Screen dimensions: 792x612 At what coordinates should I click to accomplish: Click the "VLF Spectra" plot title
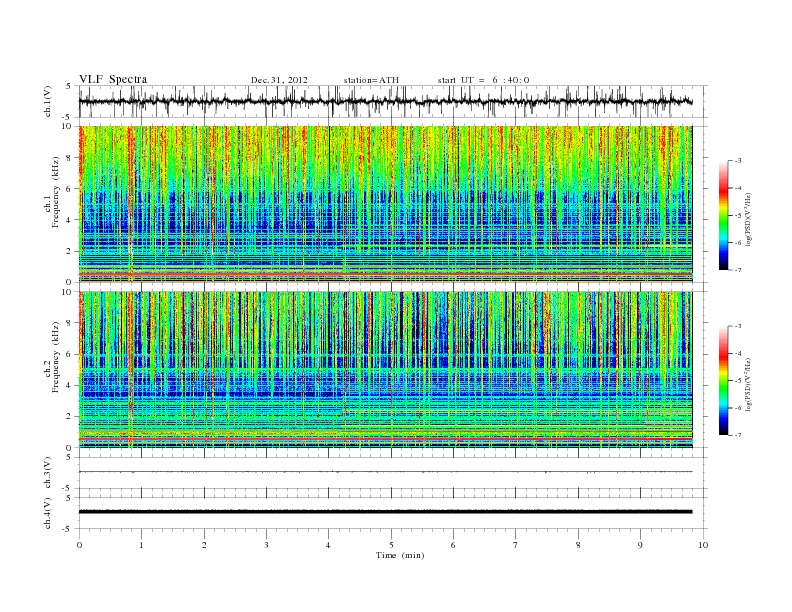pyautogui.click(x=113, y=79)
